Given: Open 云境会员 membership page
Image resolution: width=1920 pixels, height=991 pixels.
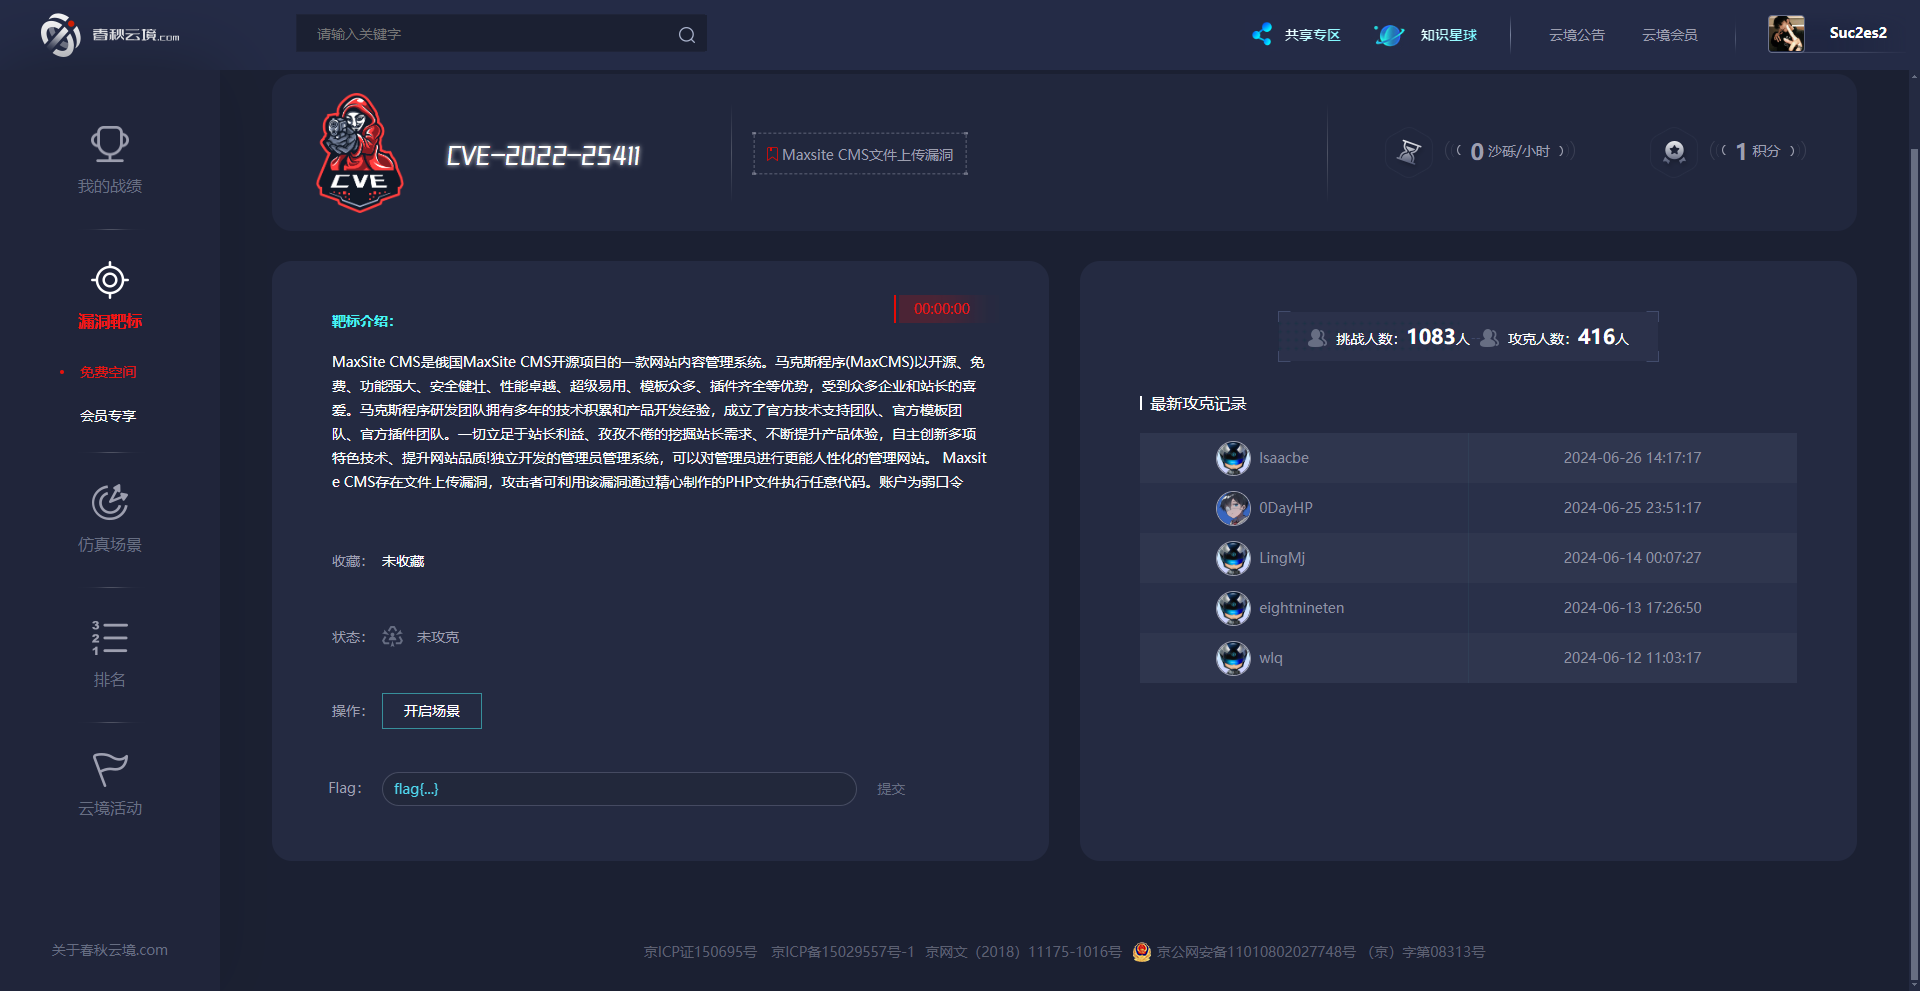Looking at the screenshot, I should pyautogui.click(x=1670, y=35).
